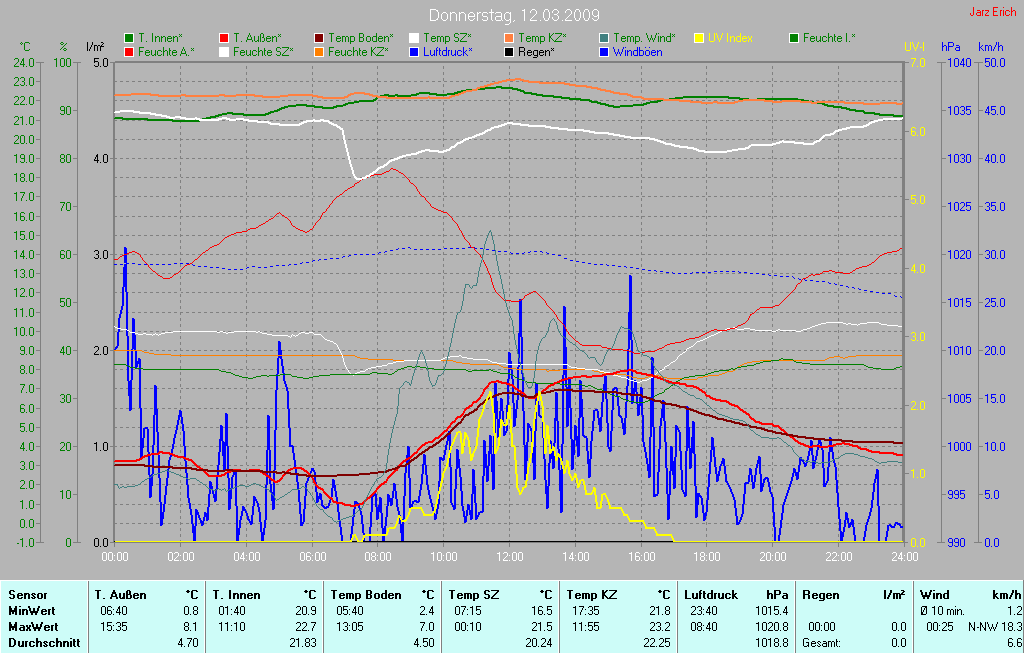Click the Wind average value 6.6

(1014, 643)
